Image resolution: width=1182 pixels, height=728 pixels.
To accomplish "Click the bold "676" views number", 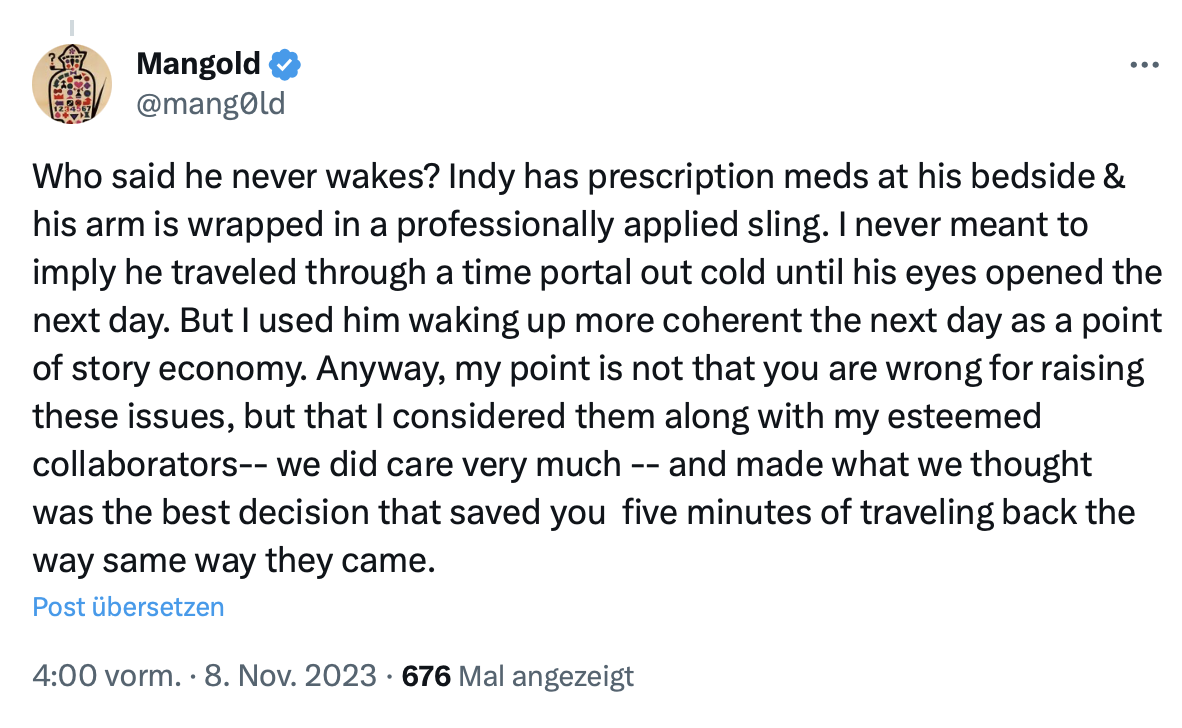I will 426,677.
